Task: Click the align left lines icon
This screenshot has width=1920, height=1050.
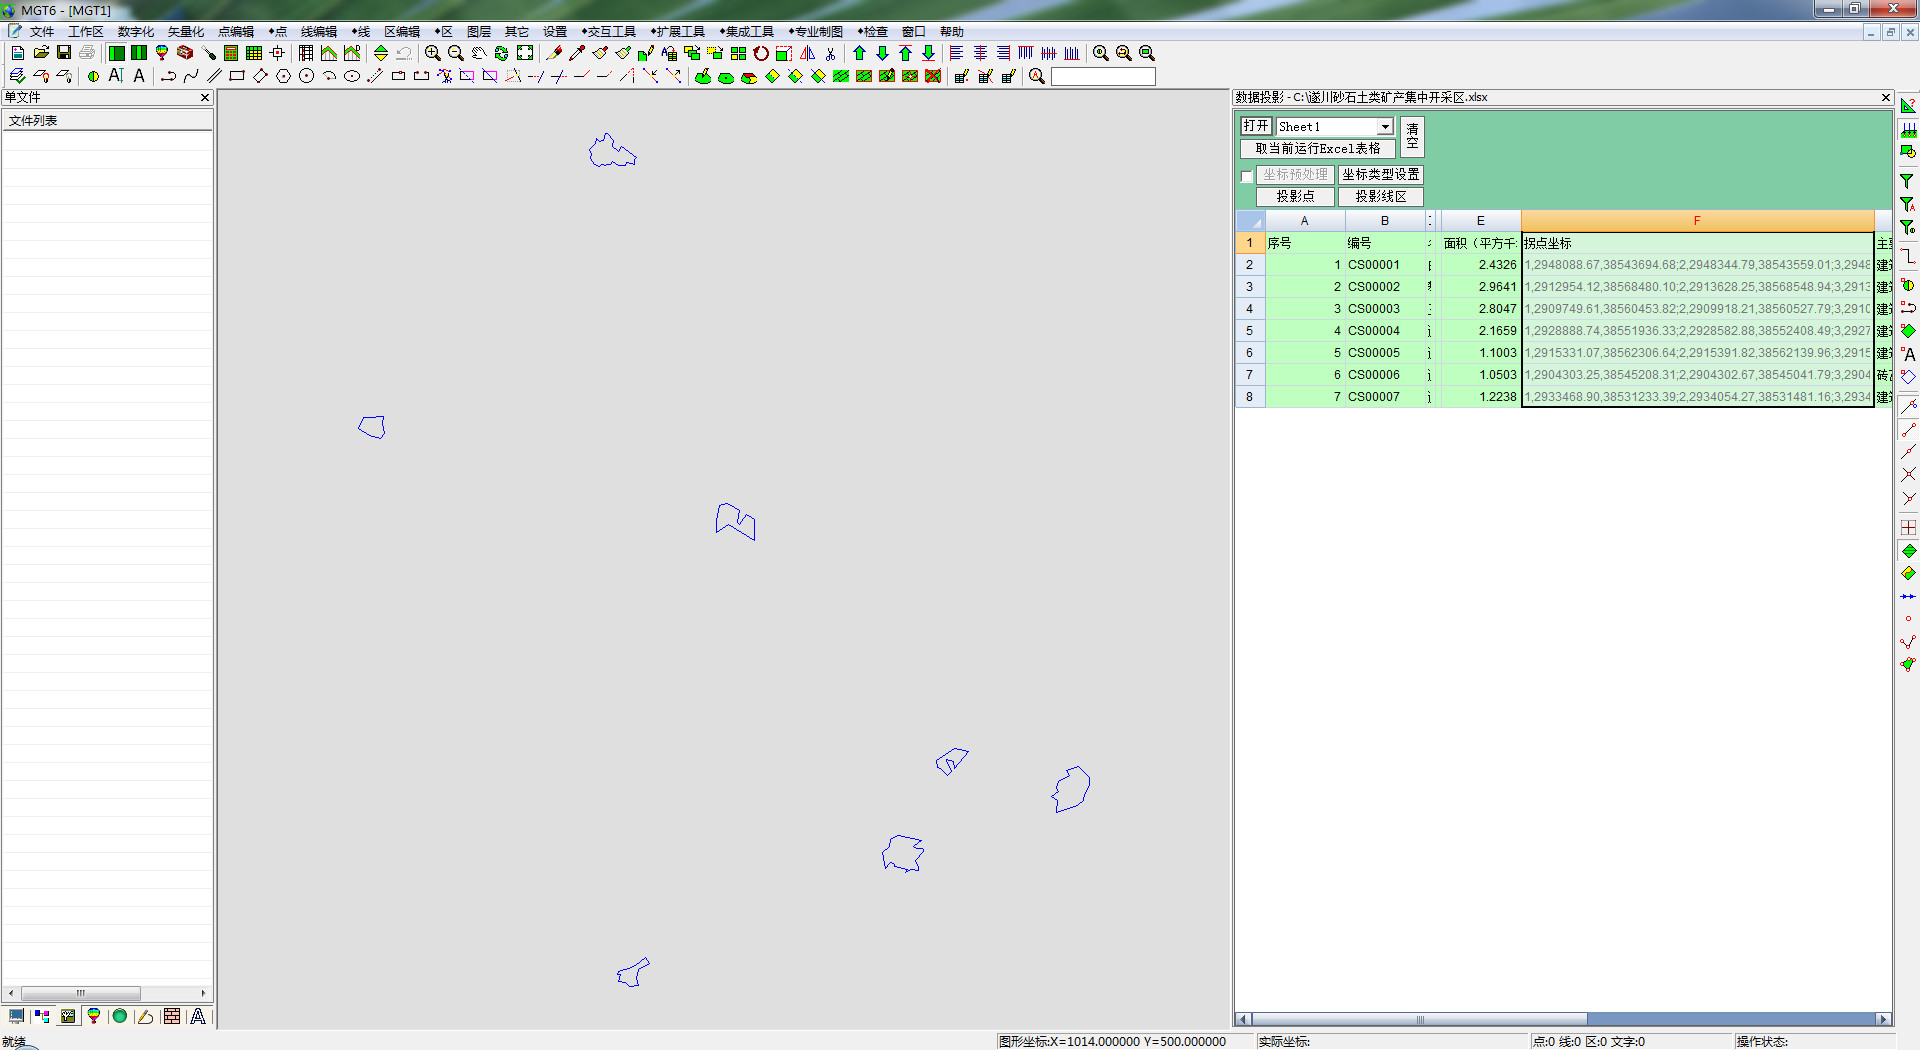Action: point(956,53)
